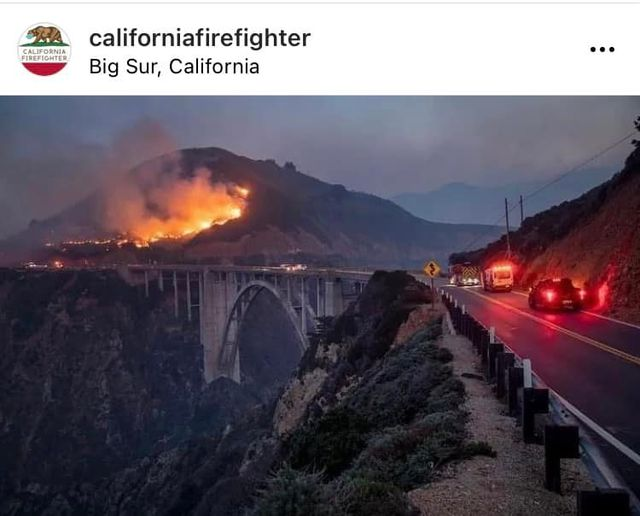
Task: Click the bear emblem in profile logo
Action: click(44, 35)
